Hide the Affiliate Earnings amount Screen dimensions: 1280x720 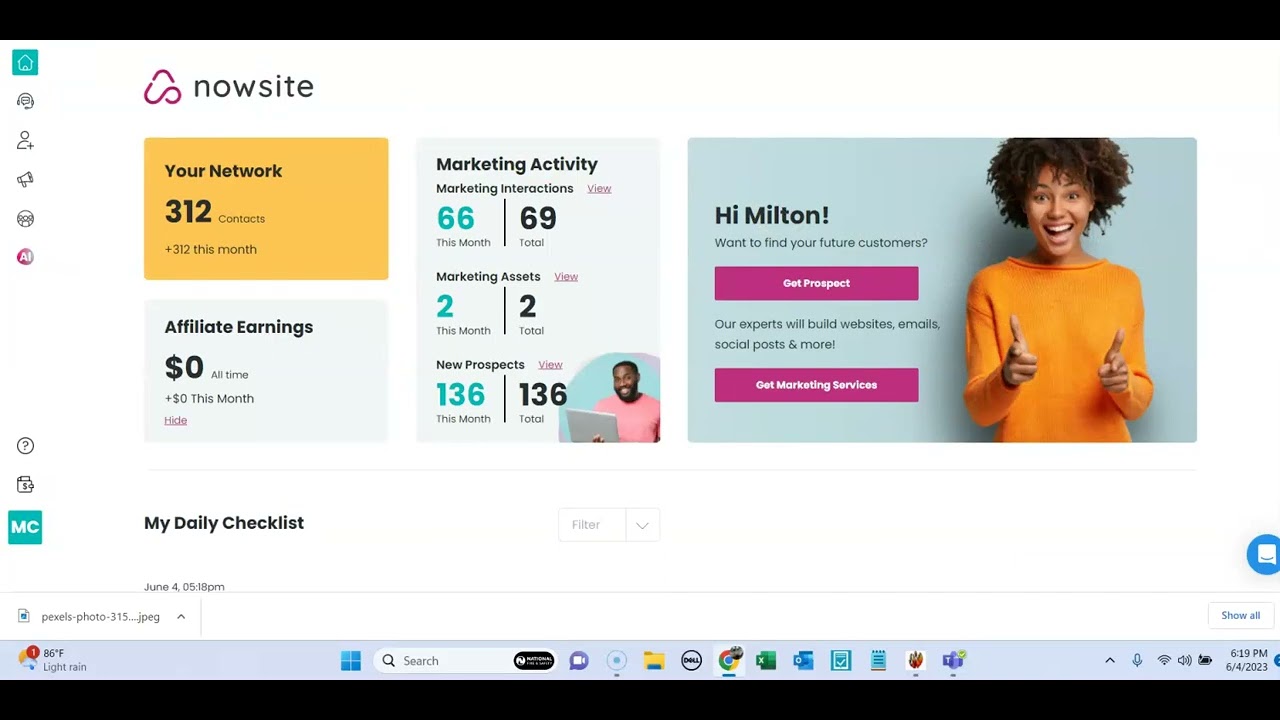(x=176, y=420)
